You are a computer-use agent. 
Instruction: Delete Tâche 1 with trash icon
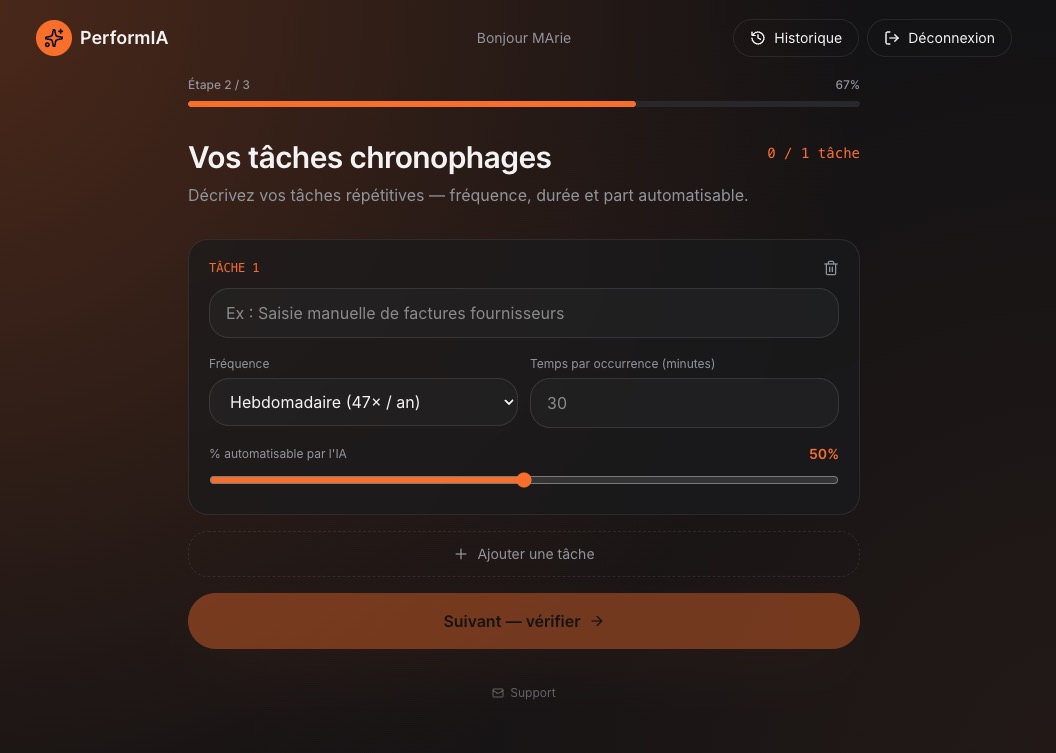pos(831,268)
